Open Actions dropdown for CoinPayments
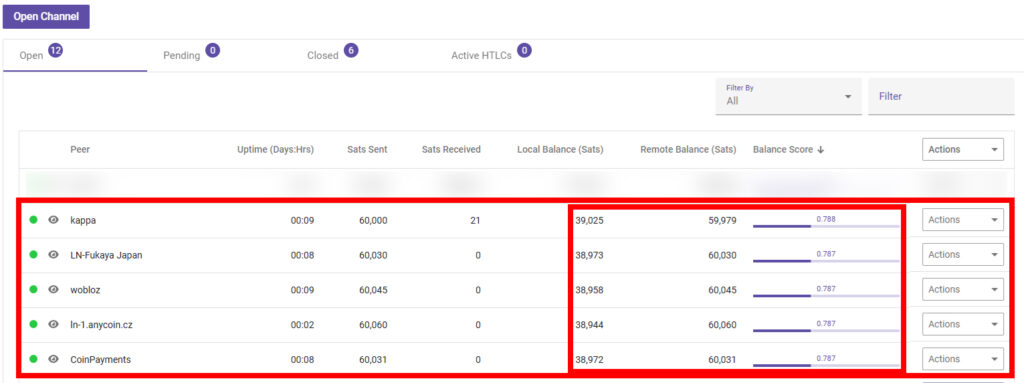The image size is (1024, 383). click(x=963, y=359)
